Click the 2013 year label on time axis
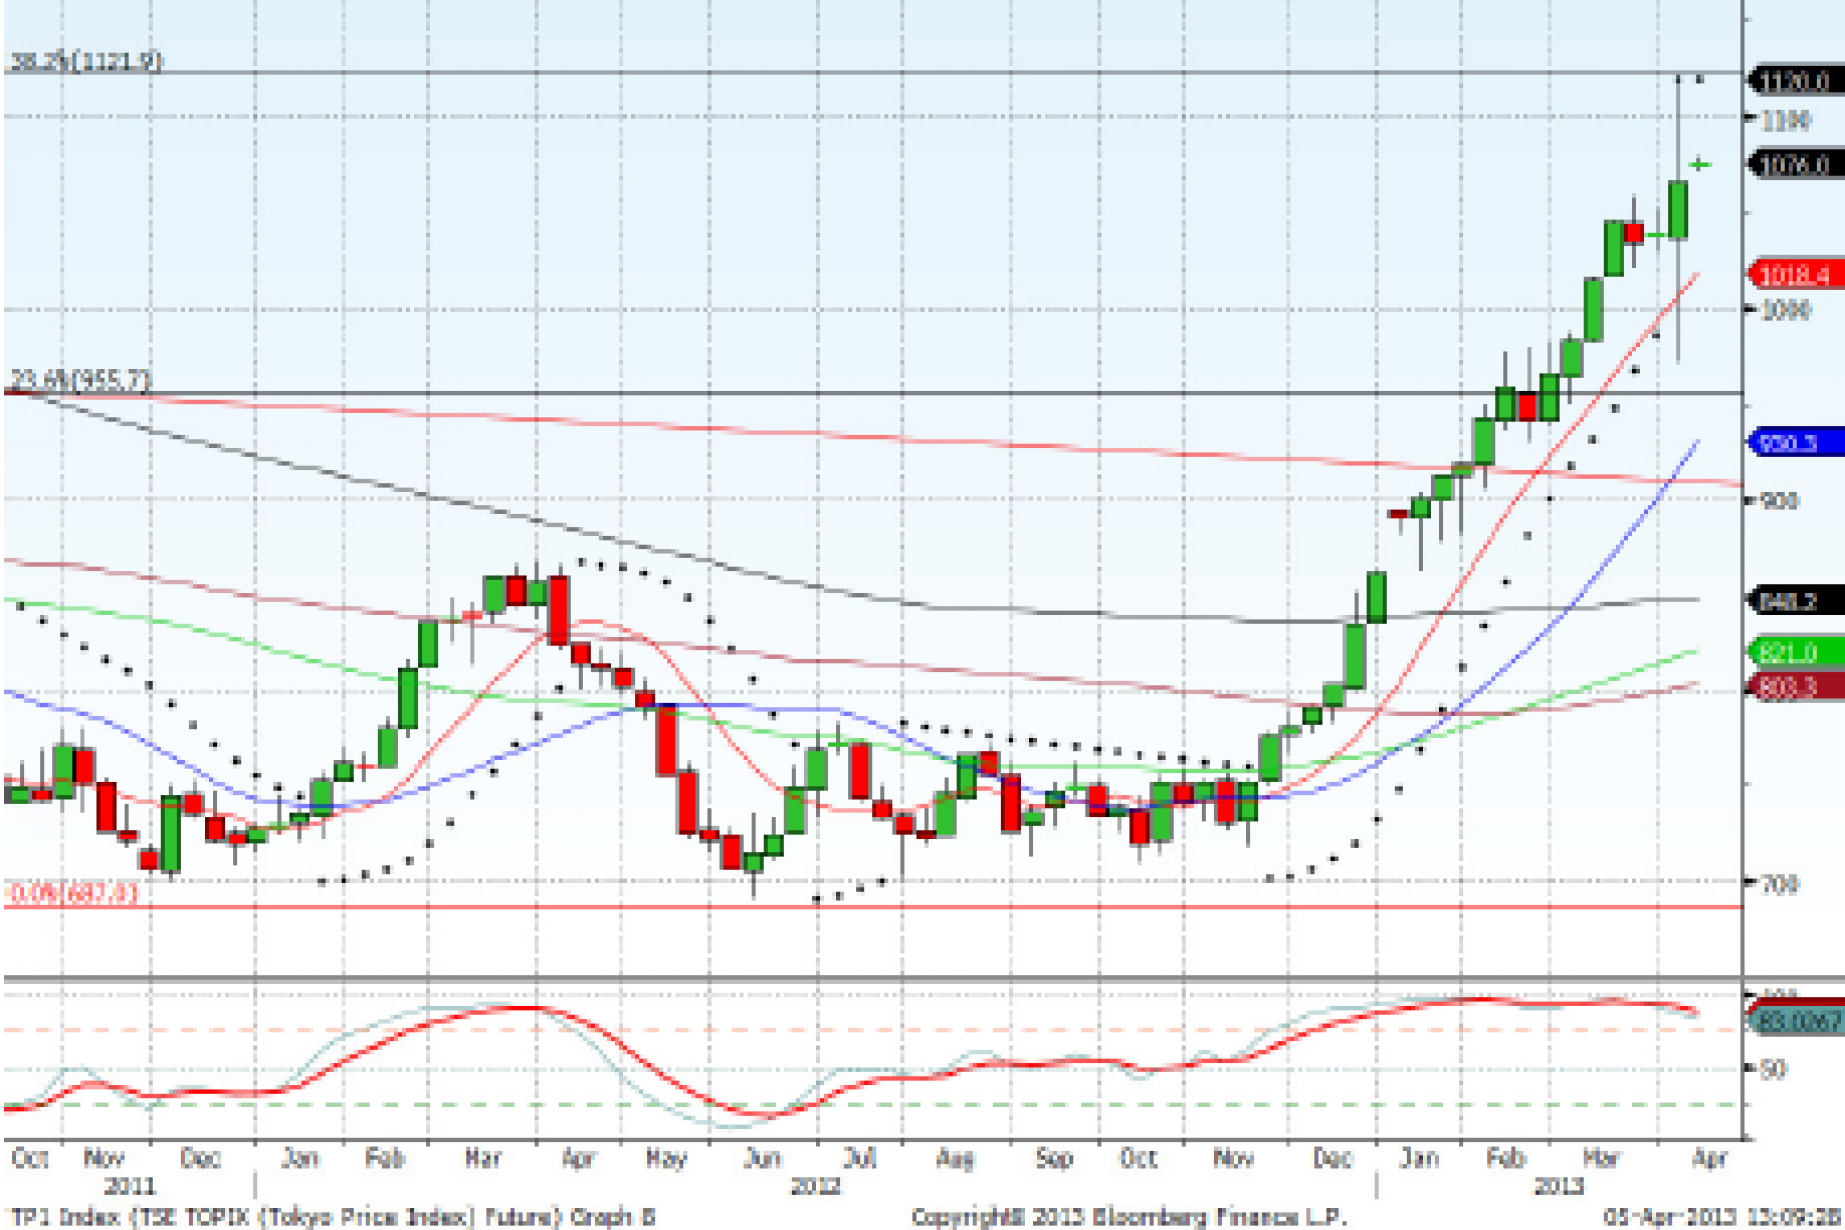This screenshot has width=1845, height=1230. (x=1558, y=1186)
